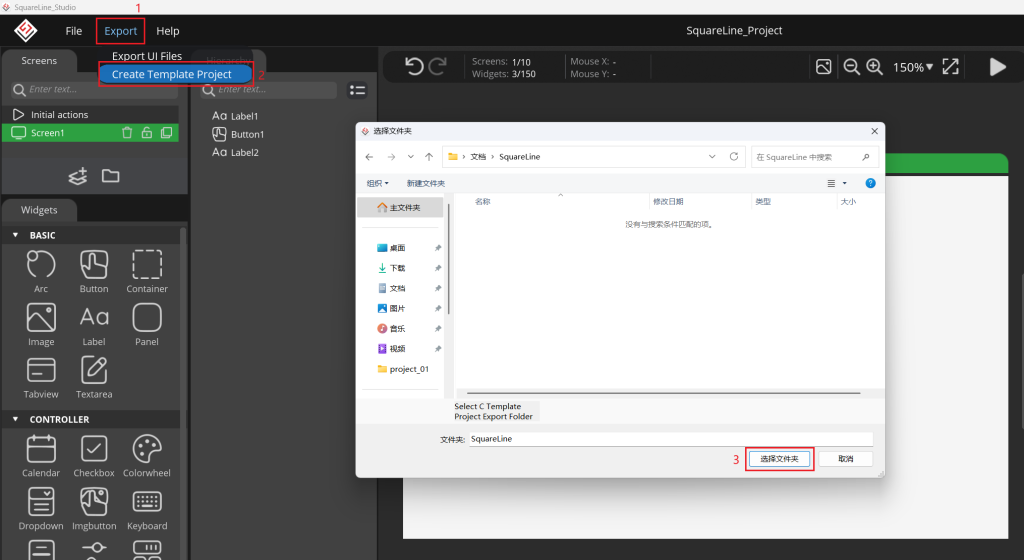
Task: Collapse the BASIC widgets section
Action: point(15,235)
